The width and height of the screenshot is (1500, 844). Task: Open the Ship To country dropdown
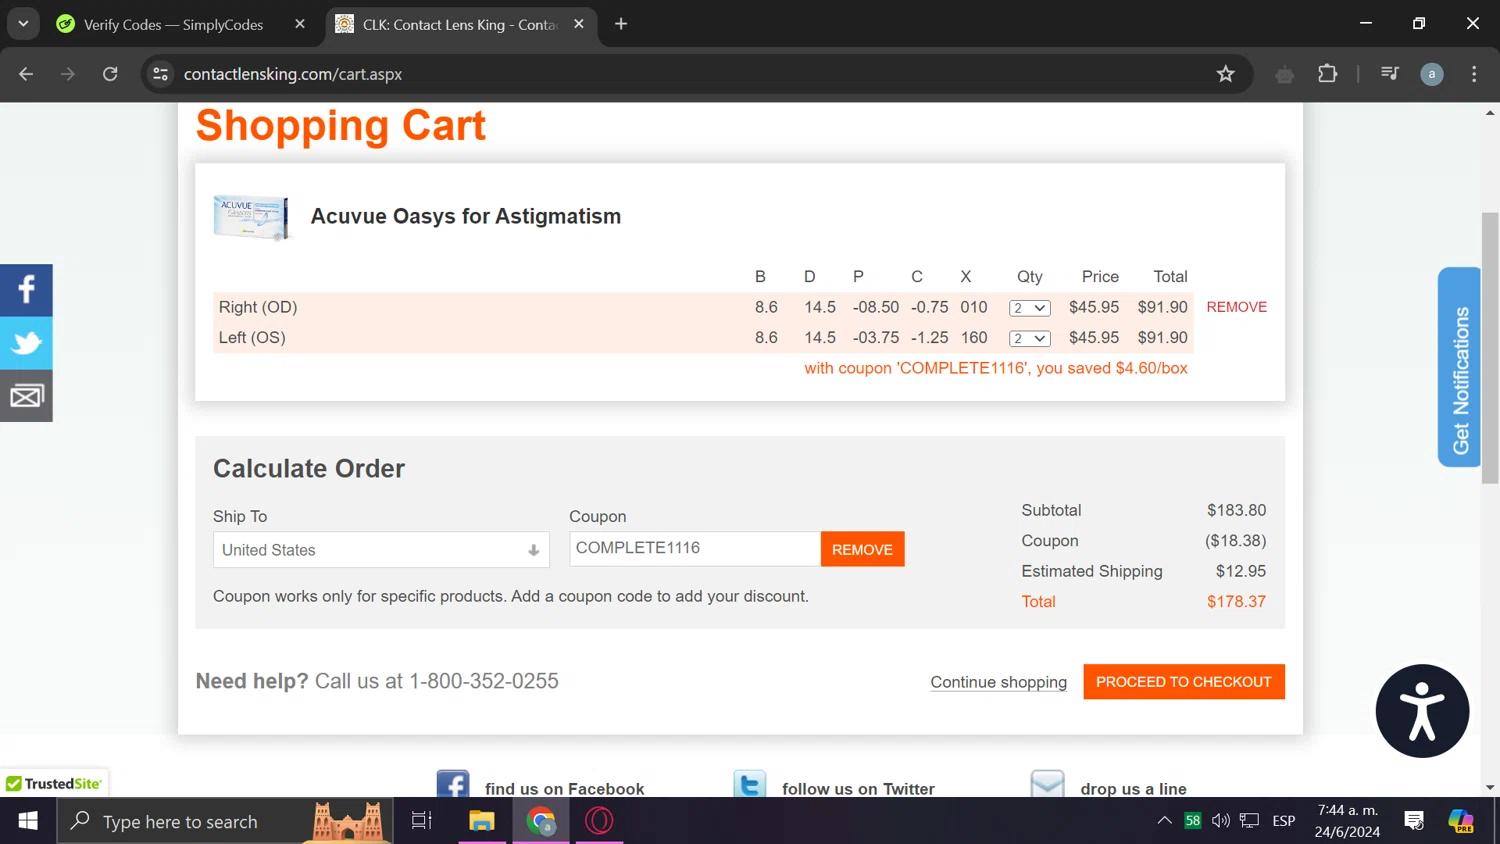tap(381, 550)
